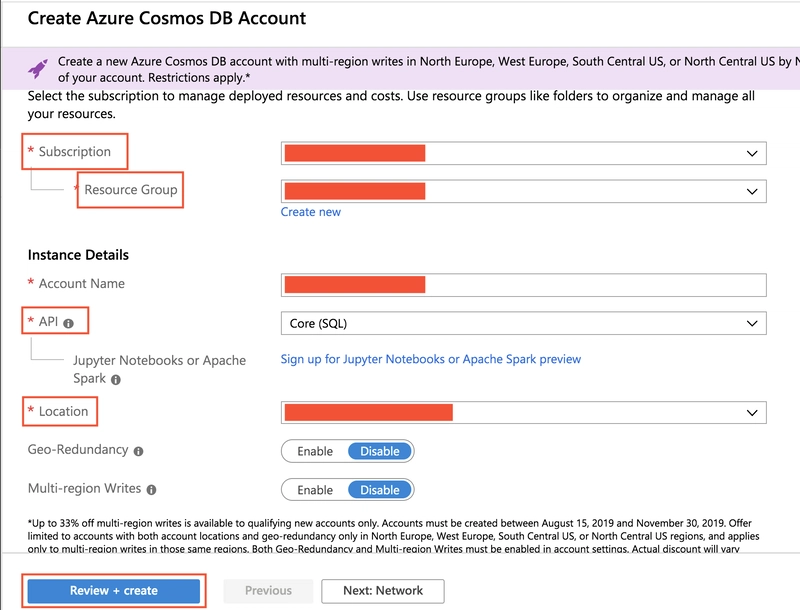
Task: Click the Geo-Redundancy label
Action: tap(78, 450)
